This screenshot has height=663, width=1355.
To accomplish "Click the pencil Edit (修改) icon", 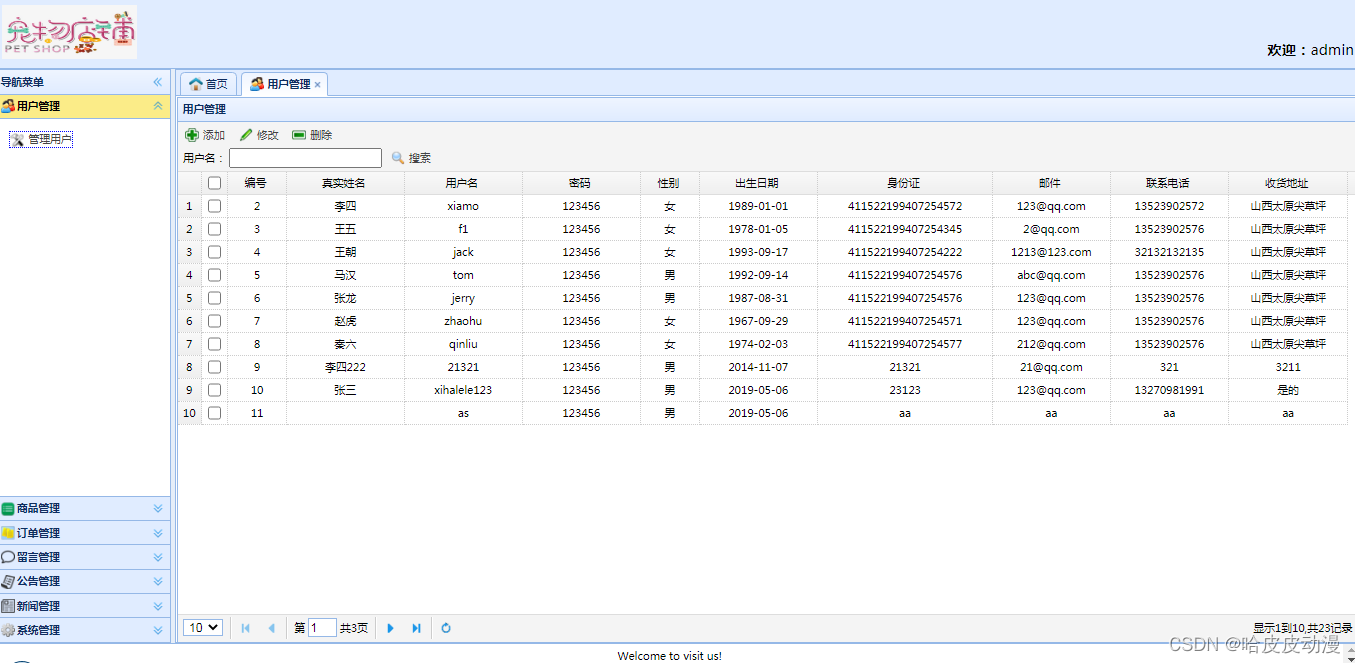I will pyautogui.click(x=246, y=135).
